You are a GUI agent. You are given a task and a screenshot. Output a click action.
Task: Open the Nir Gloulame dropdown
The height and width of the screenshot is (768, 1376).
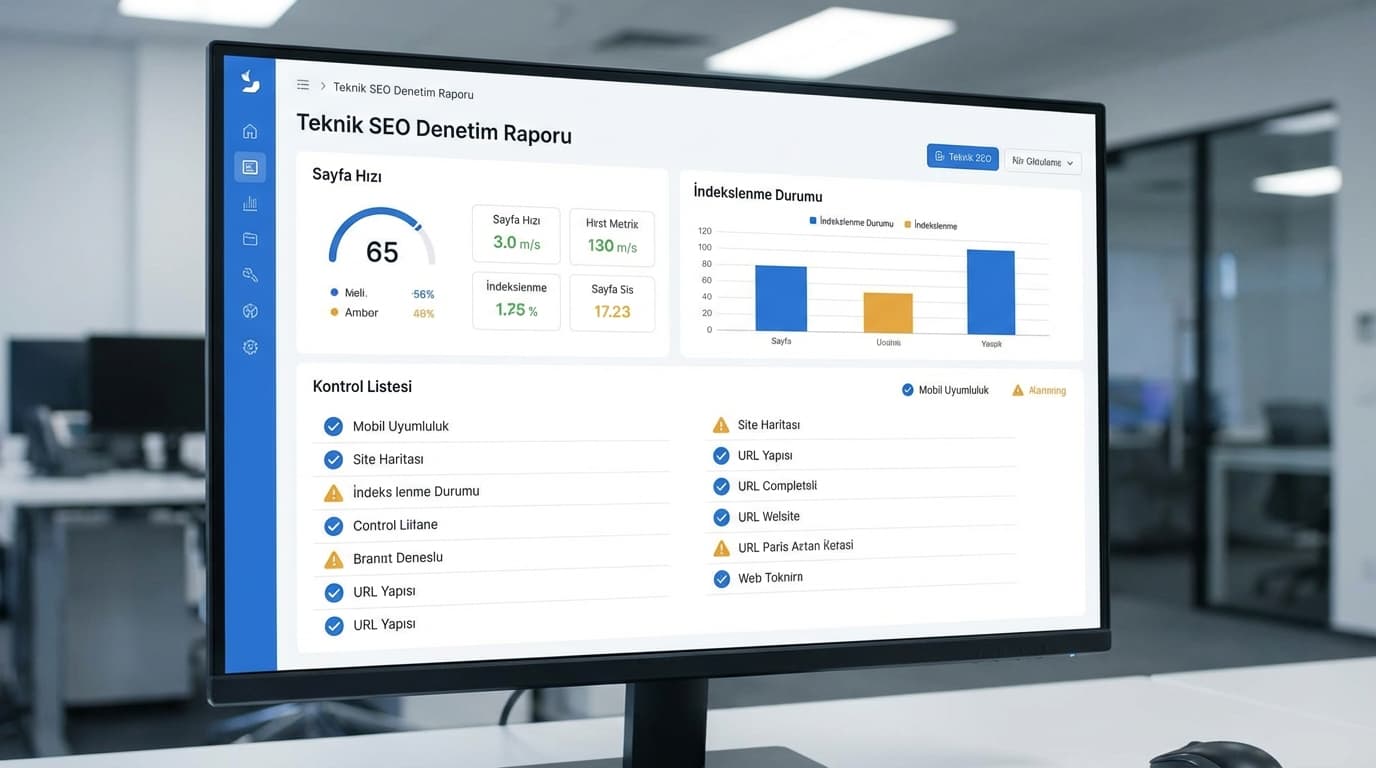pos(1042,162)
